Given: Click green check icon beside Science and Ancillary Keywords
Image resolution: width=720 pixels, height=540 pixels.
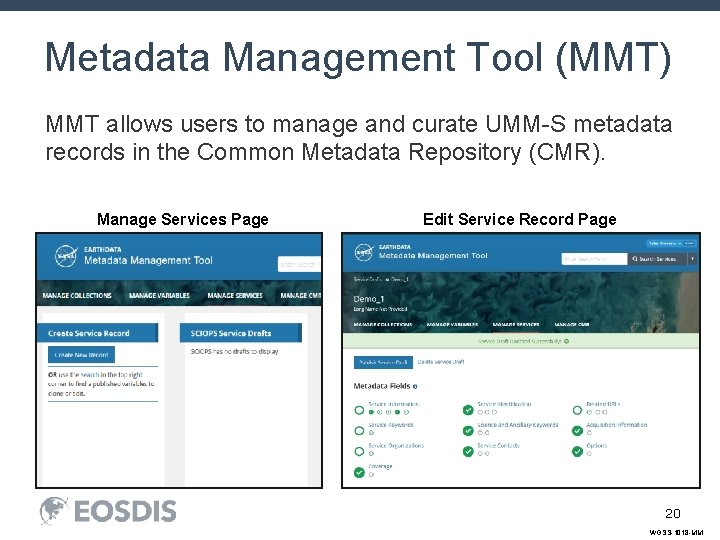Looking at the screenshot, I should [x=468, y=430].
